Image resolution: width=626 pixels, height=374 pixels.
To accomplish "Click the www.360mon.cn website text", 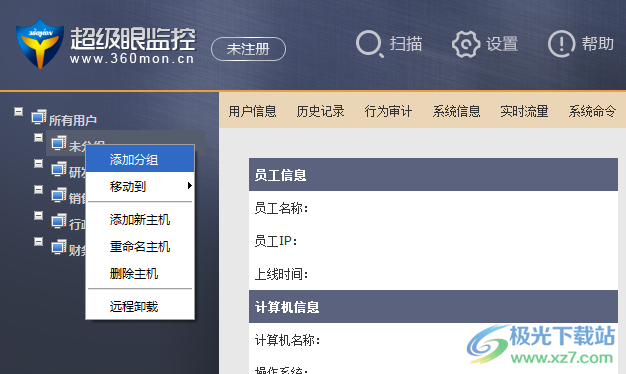I will pyautogui.click(x=132, y=59).
